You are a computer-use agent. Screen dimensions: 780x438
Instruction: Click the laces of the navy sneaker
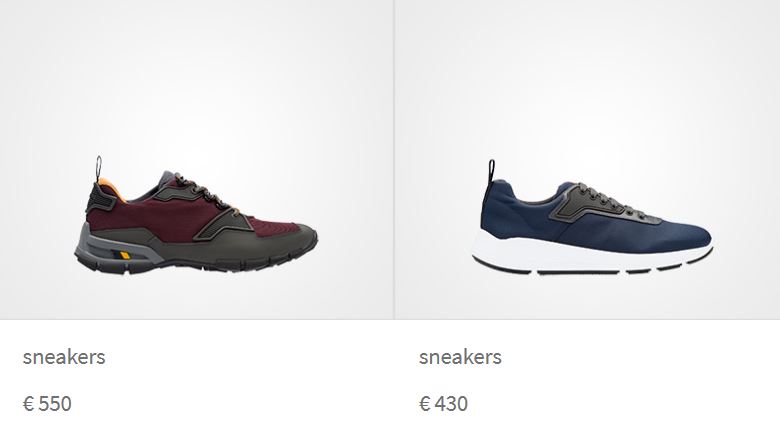point(609,199)
